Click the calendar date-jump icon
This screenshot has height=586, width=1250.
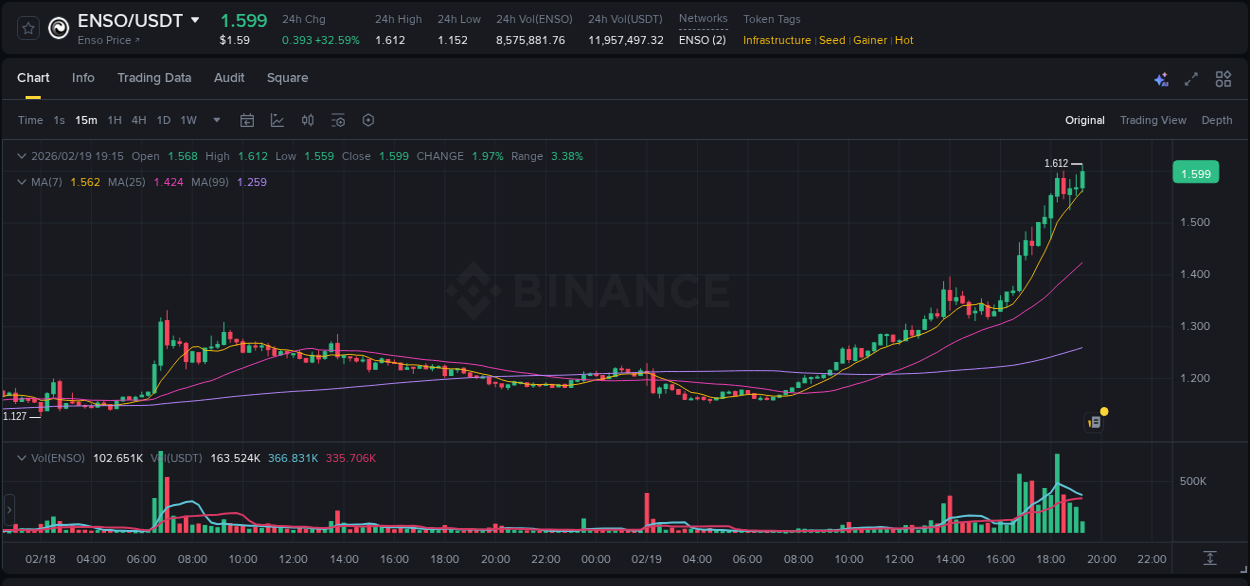[247, 120]
